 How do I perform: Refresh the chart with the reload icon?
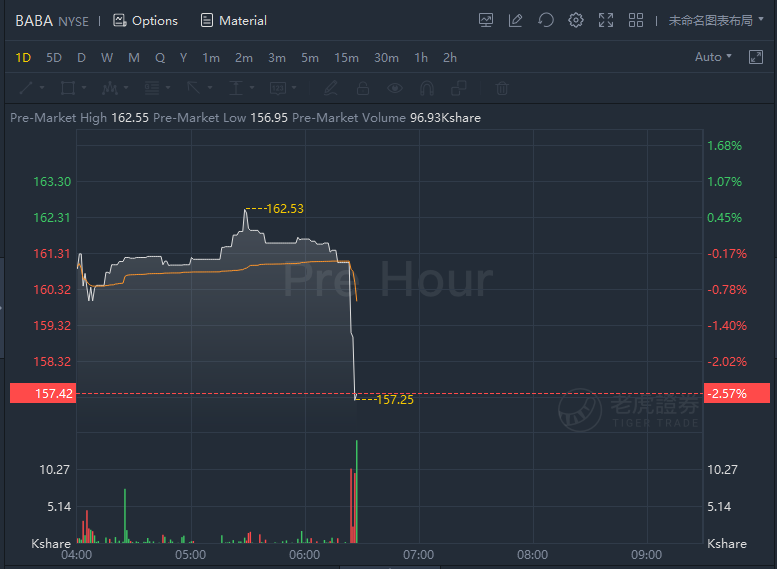pyautogui.click(x=546, y=20)
